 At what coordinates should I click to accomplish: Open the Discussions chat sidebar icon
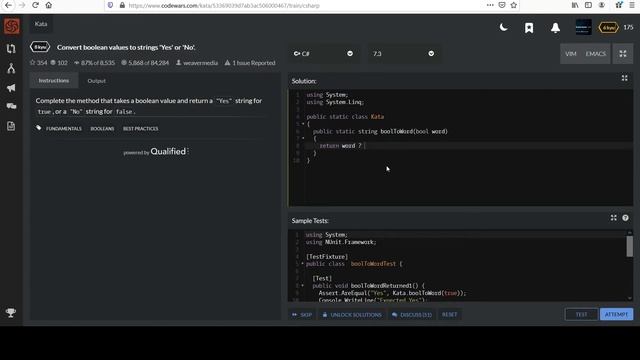point(11,106)
